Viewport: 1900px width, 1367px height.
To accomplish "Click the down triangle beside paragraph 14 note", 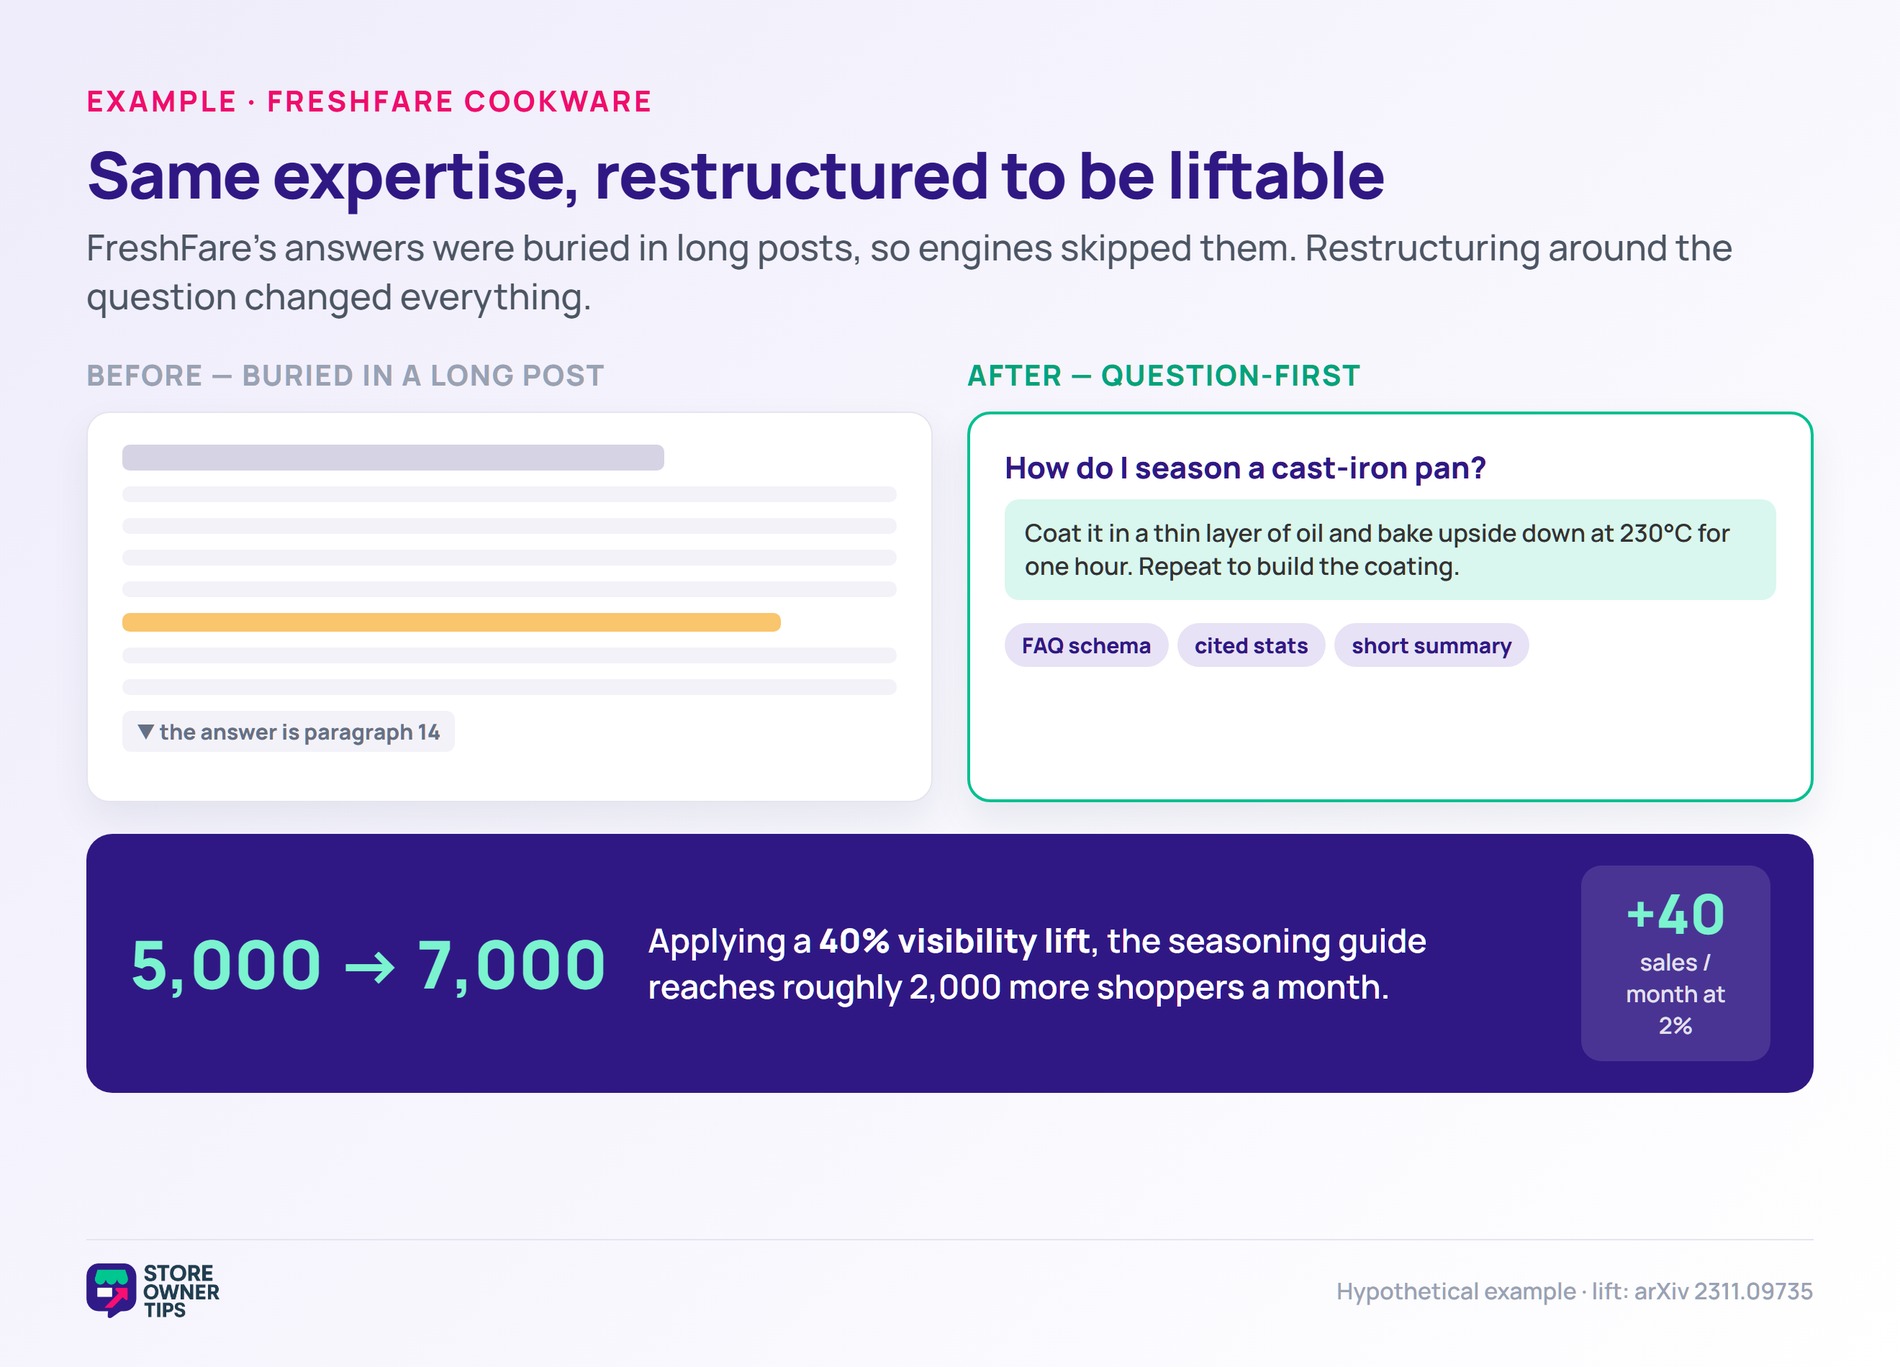I will [x=146, y=732].
